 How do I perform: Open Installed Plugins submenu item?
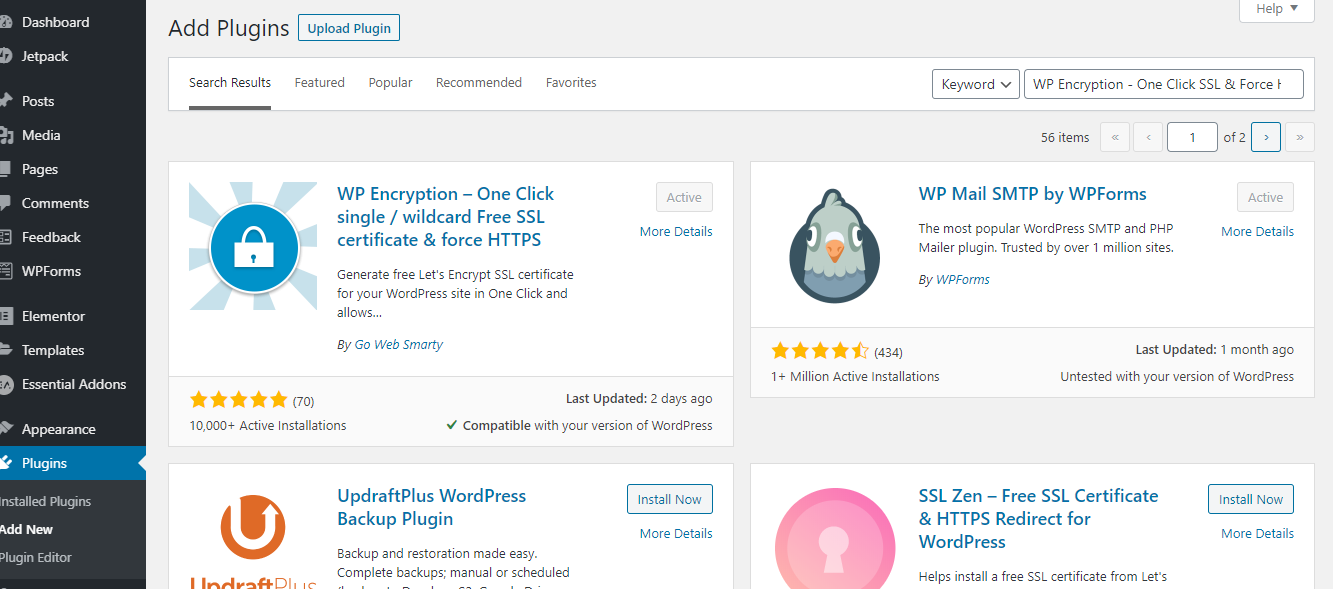point(45,501)
